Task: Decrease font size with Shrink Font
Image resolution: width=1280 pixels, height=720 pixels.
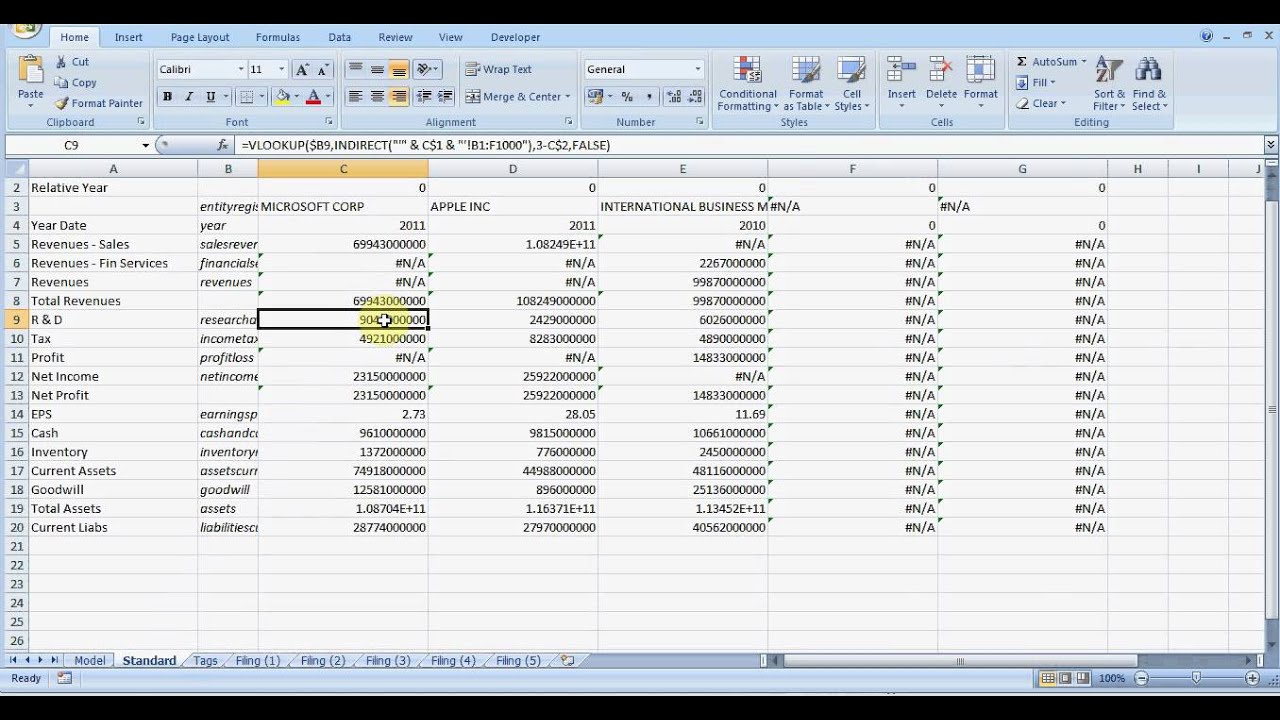Action: click(323, 69)
